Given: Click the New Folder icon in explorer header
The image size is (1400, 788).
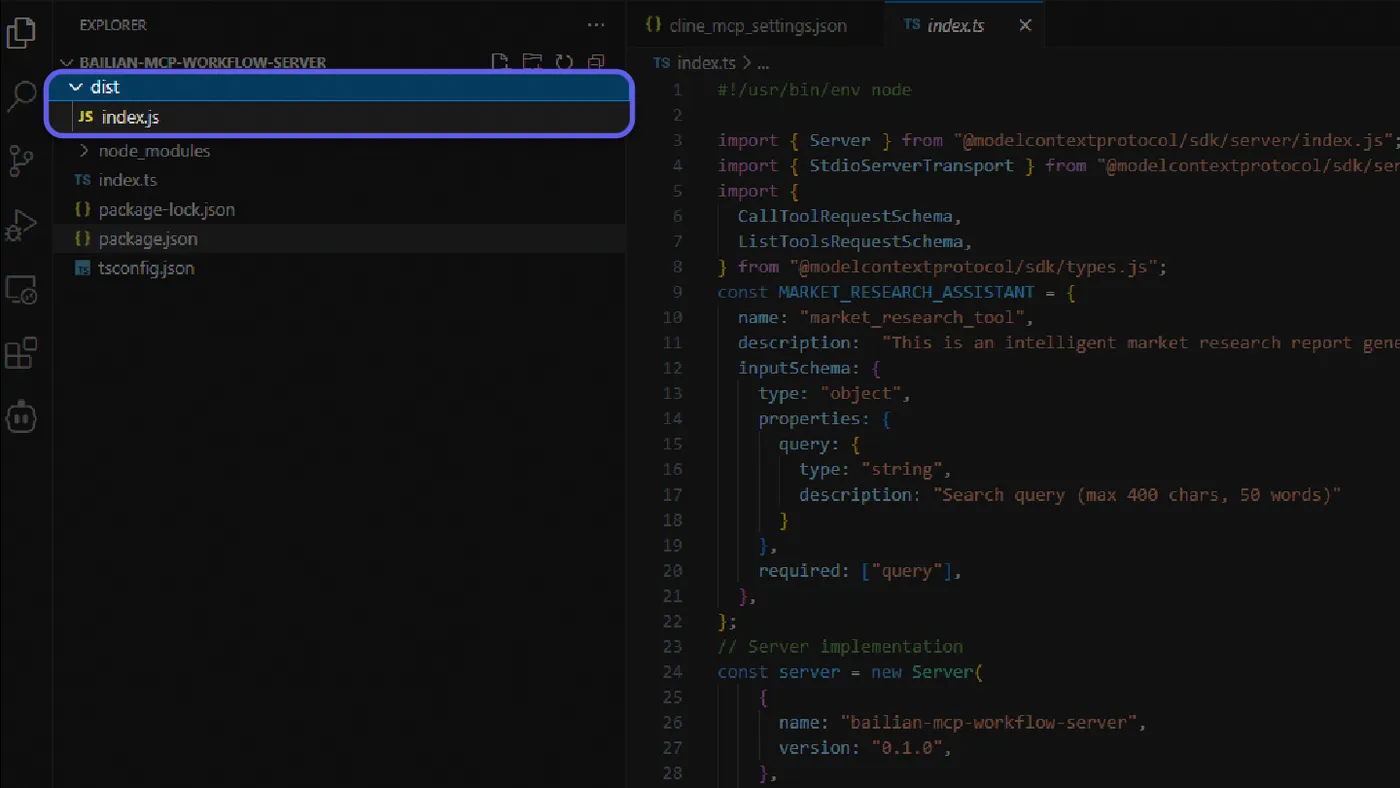Looking at the screenshot, I should 532,63.
